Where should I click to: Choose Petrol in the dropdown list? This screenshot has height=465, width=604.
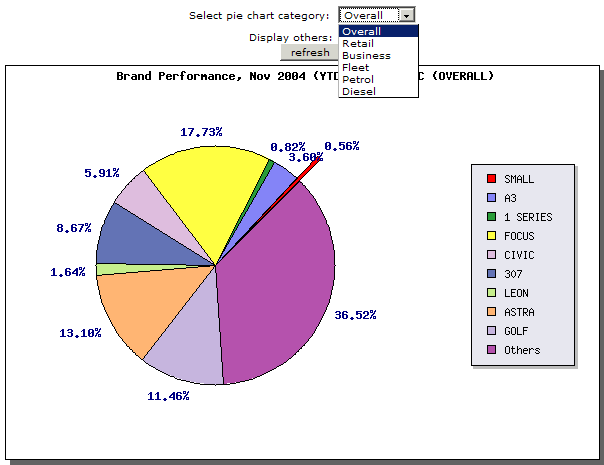coord(356,80)
